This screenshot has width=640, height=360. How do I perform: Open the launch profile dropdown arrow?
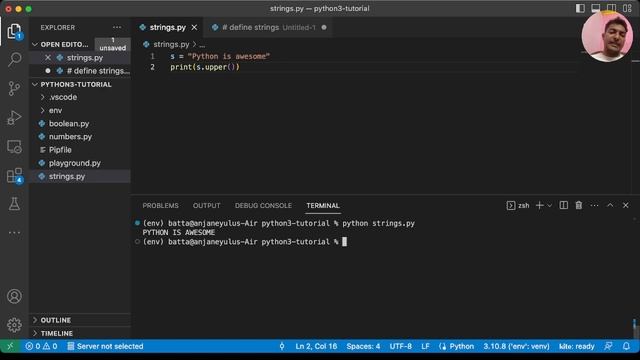click(549, 206)
